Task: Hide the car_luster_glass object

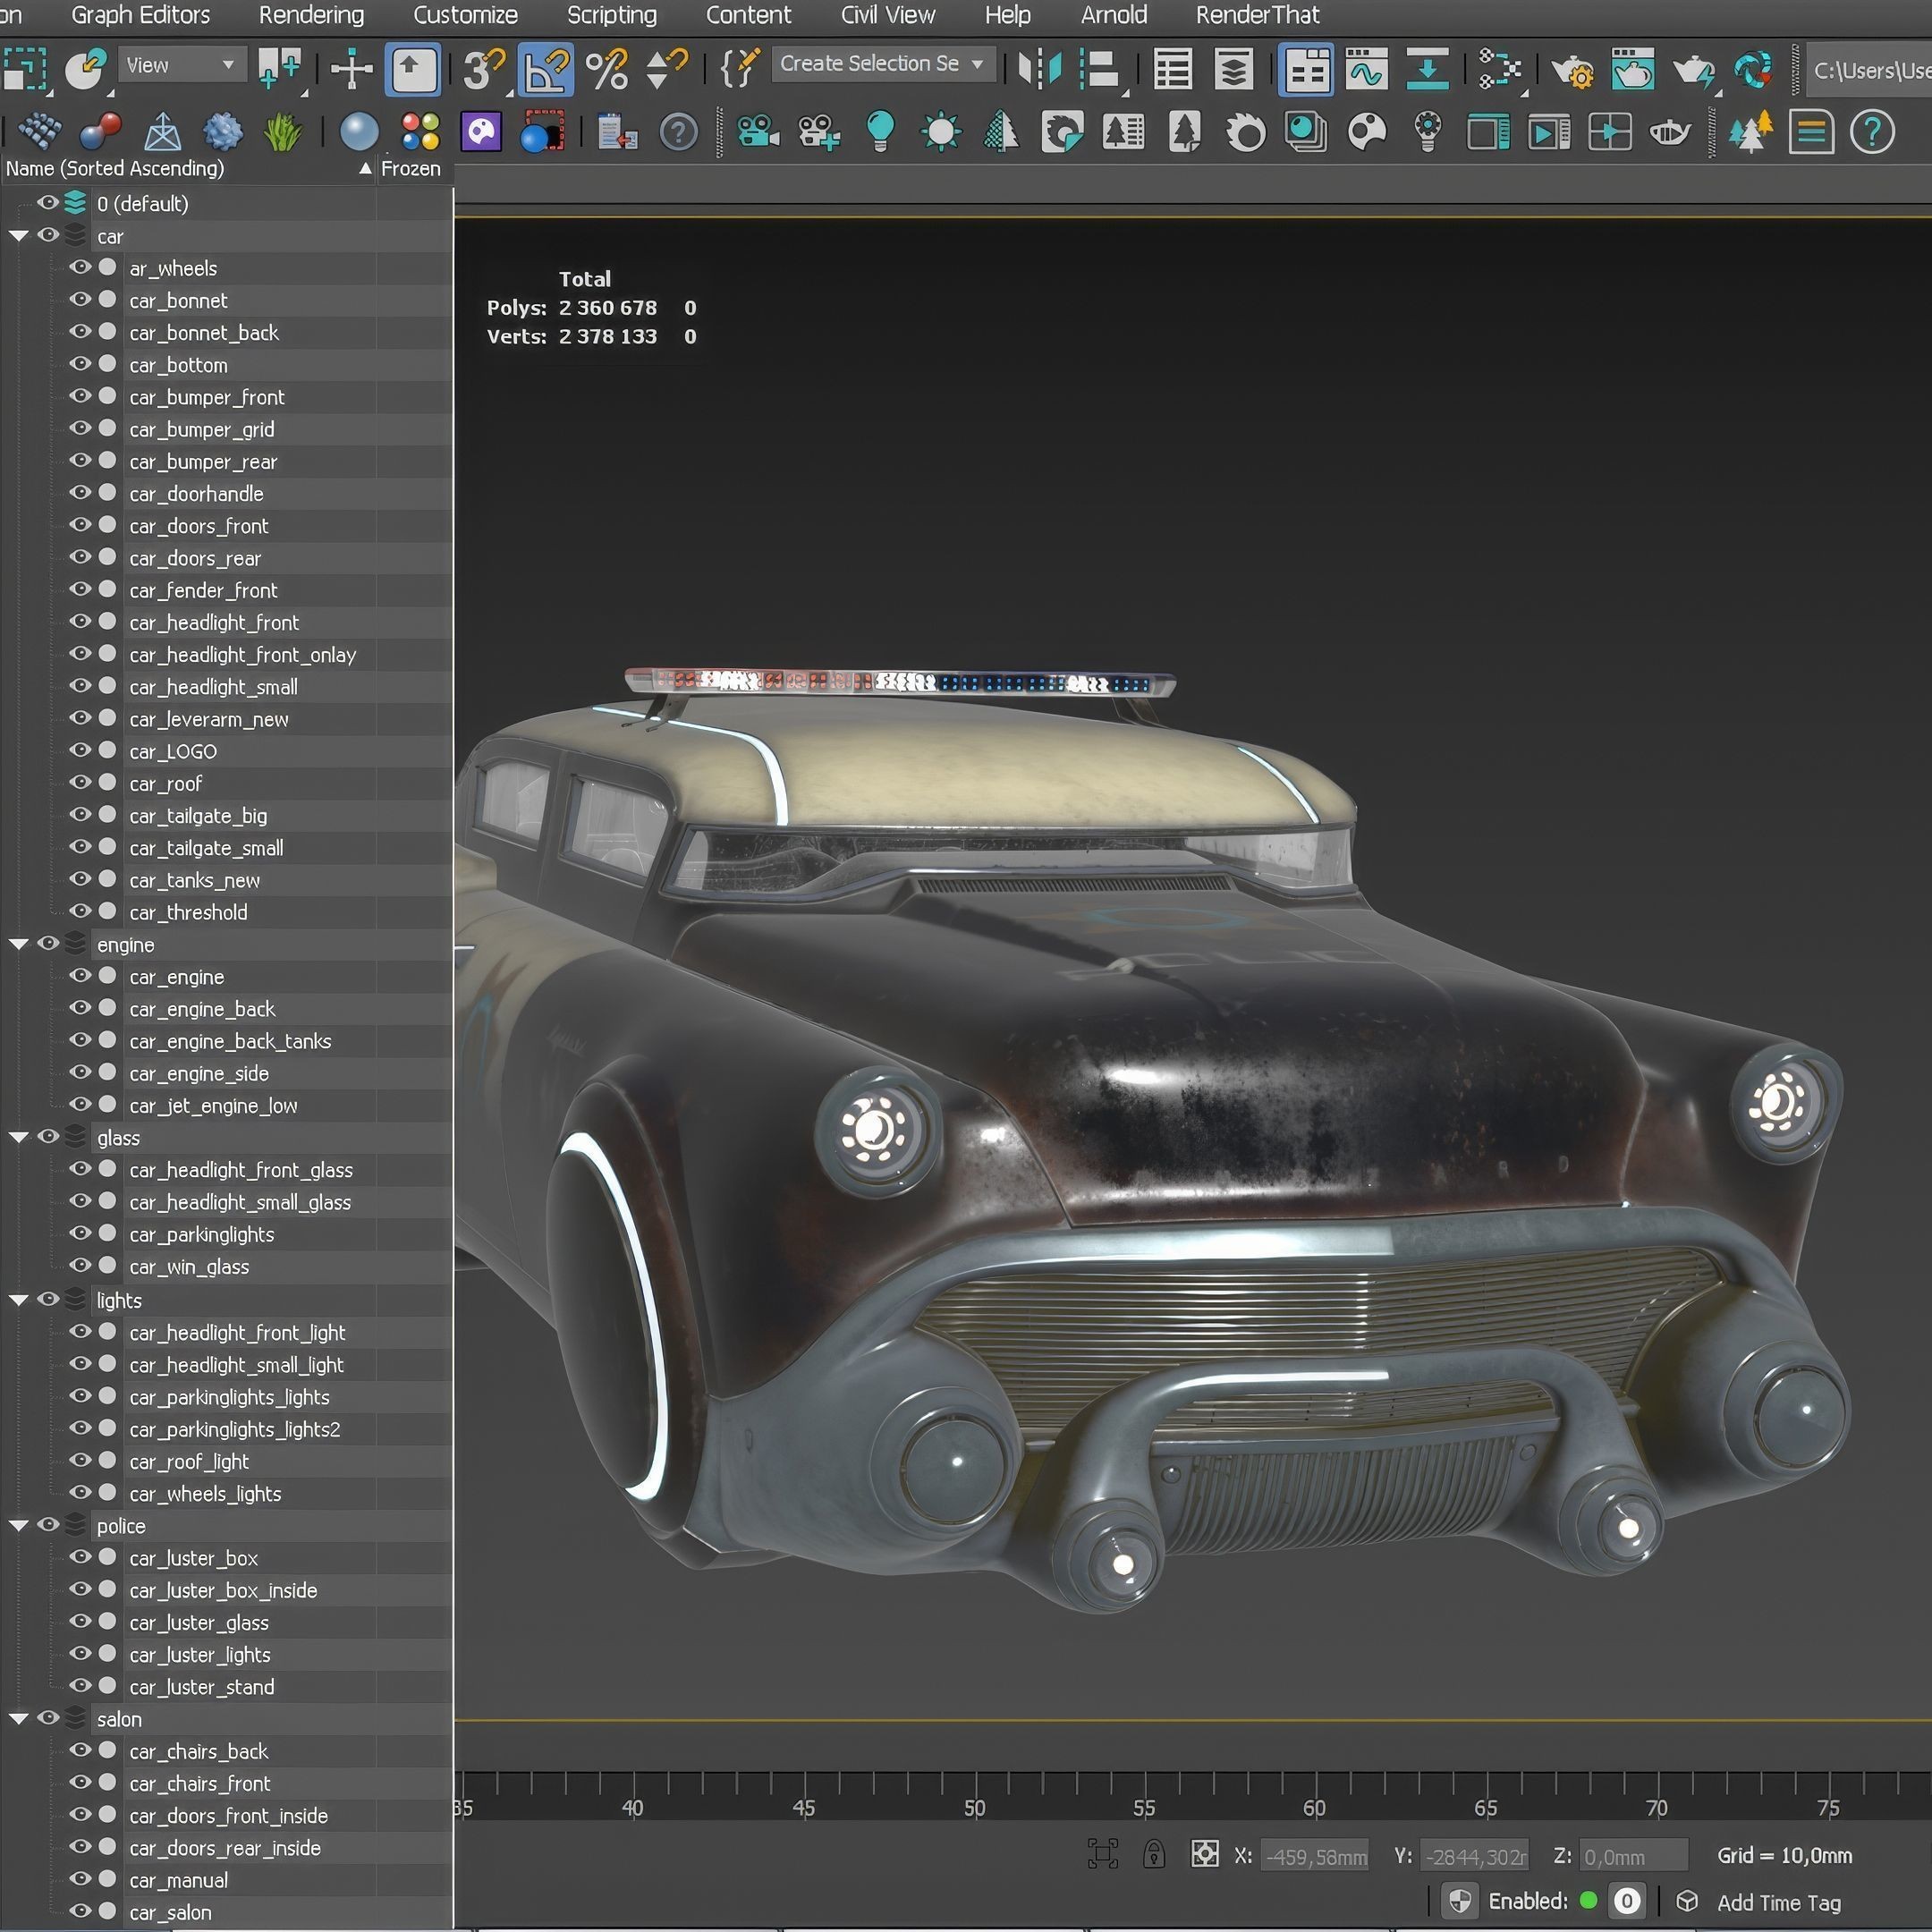Action: pos(82,1623)
